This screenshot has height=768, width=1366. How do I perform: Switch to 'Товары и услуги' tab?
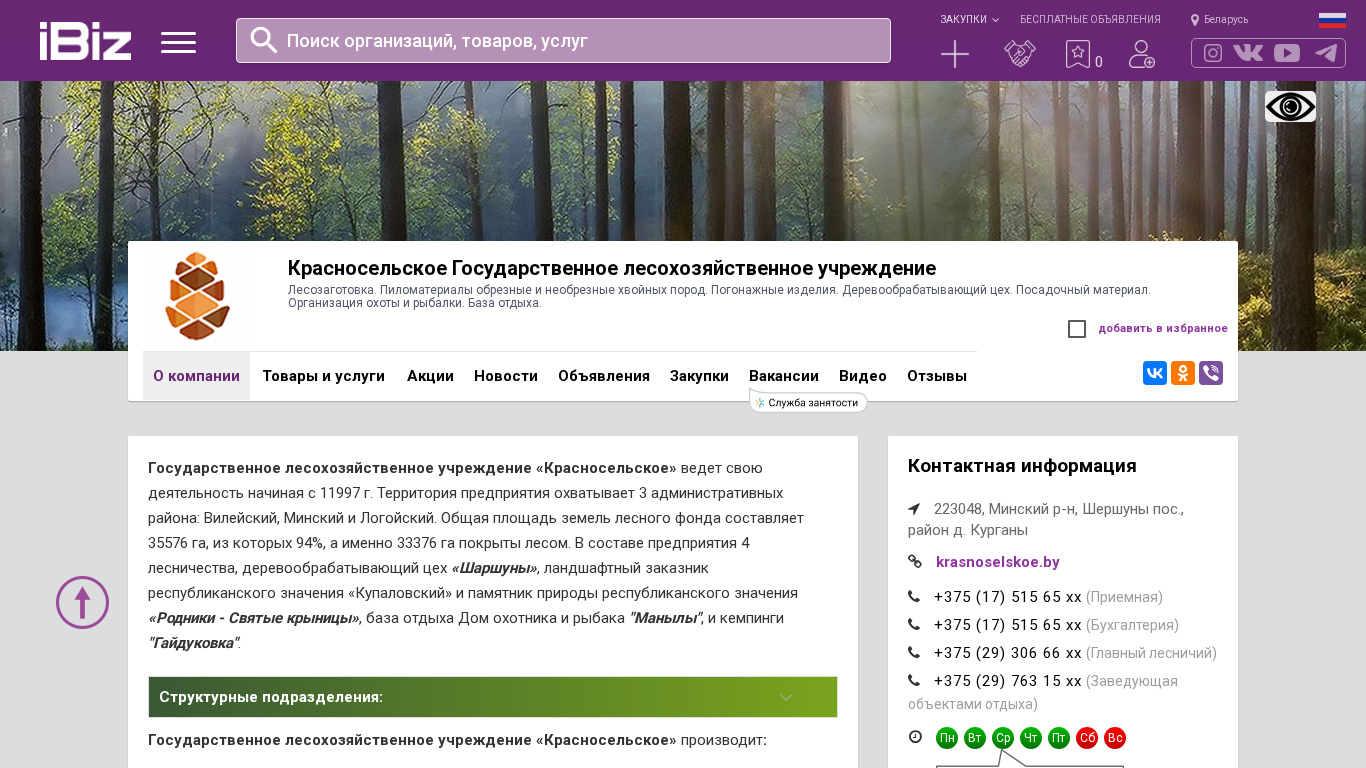click(x=323, y=376)
